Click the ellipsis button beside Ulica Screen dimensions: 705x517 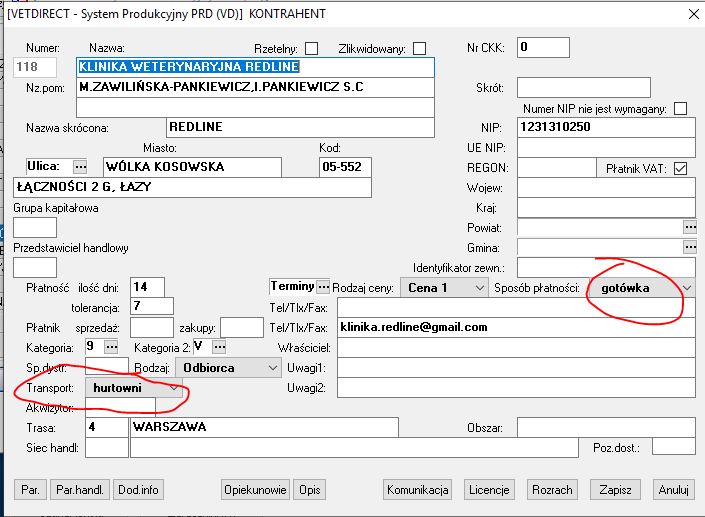coord(80,166)
